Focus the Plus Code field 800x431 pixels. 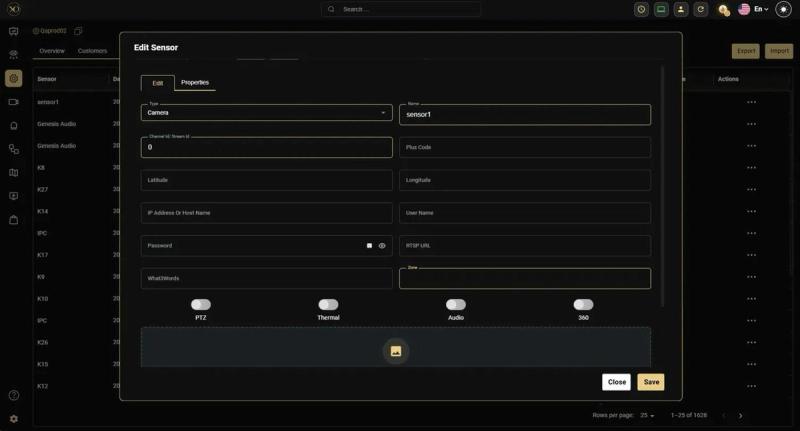525,147
